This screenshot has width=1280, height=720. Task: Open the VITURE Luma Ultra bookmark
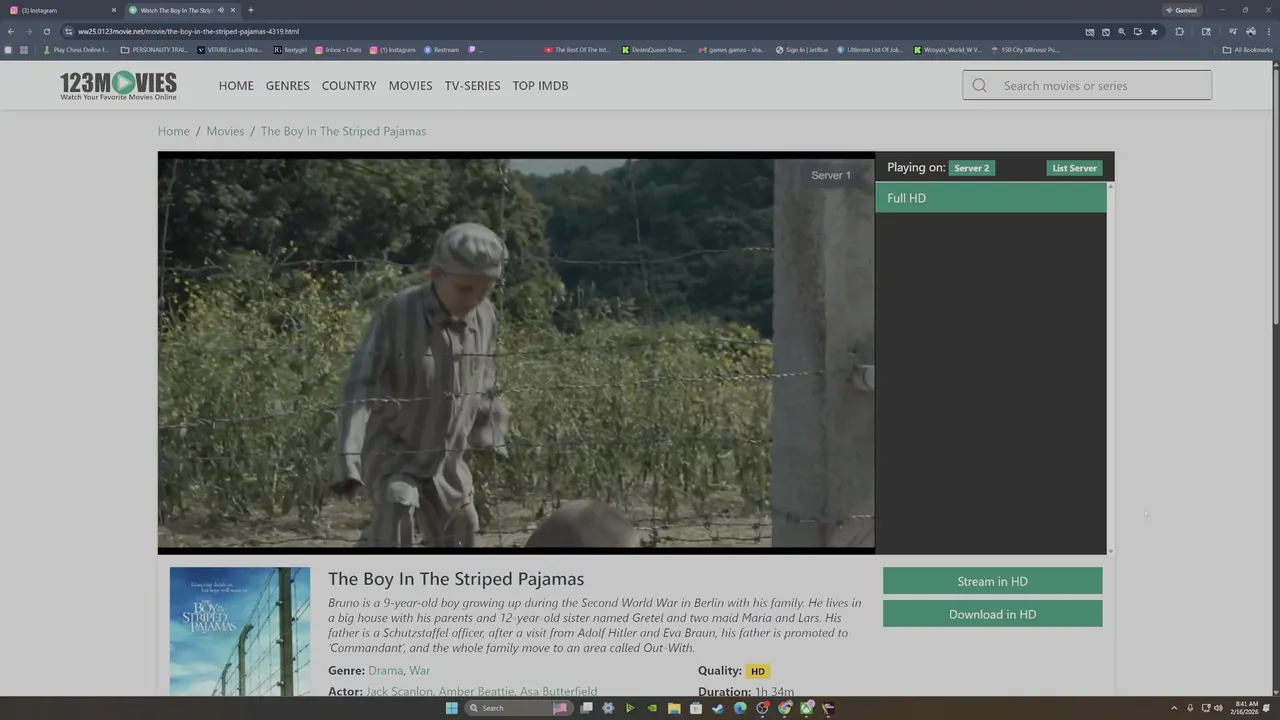[x=230, y=49]
